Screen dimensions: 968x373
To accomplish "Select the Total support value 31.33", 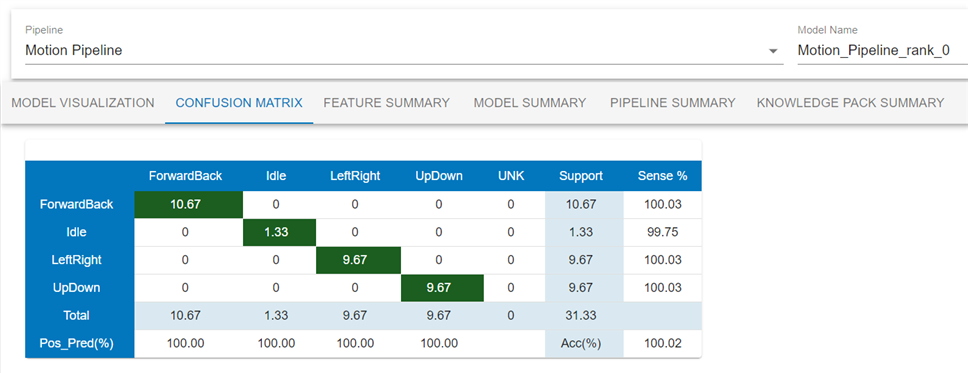I will (x=581, y=316).
